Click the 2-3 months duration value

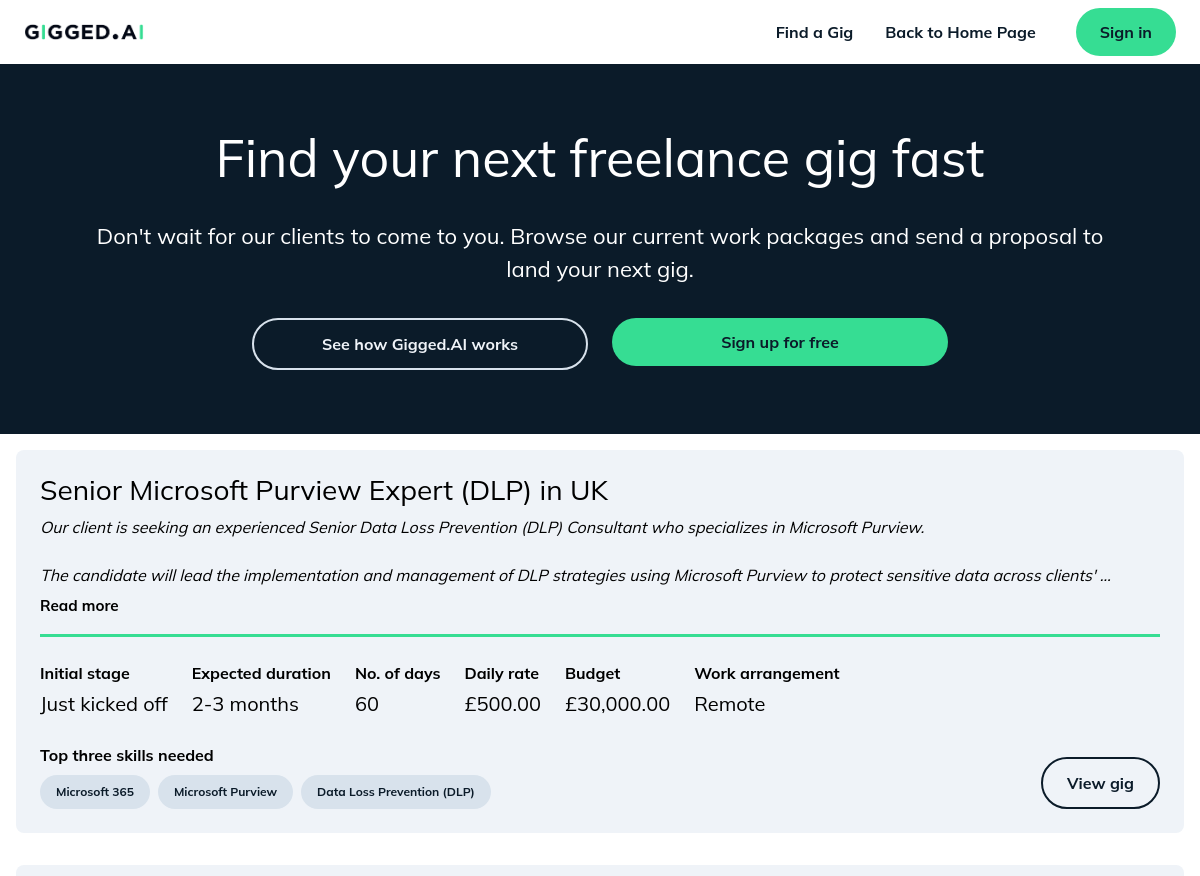pos(245,704)
